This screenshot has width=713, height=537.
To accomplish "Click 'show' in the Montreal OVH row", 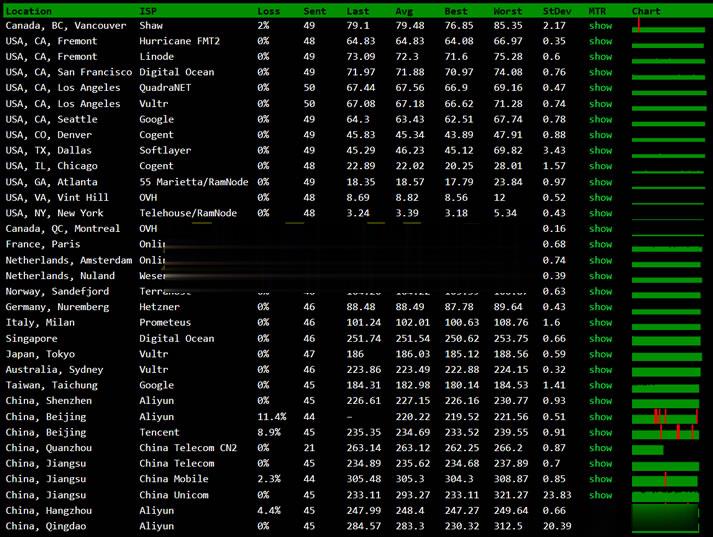I will coord(600,229).
